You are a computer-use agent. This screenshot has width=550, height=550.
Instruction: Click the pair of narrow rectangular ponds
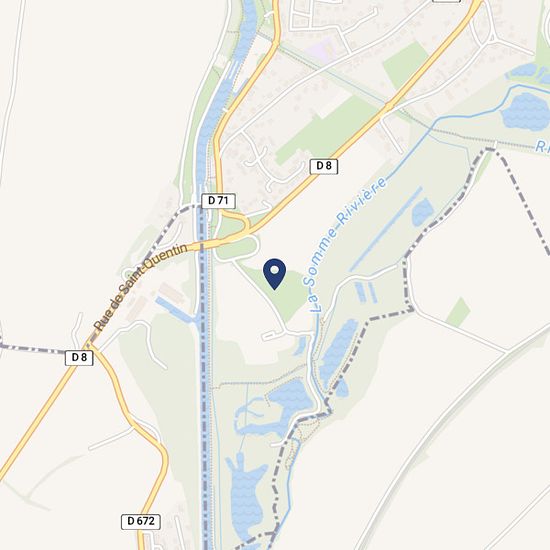pos(365,293)
